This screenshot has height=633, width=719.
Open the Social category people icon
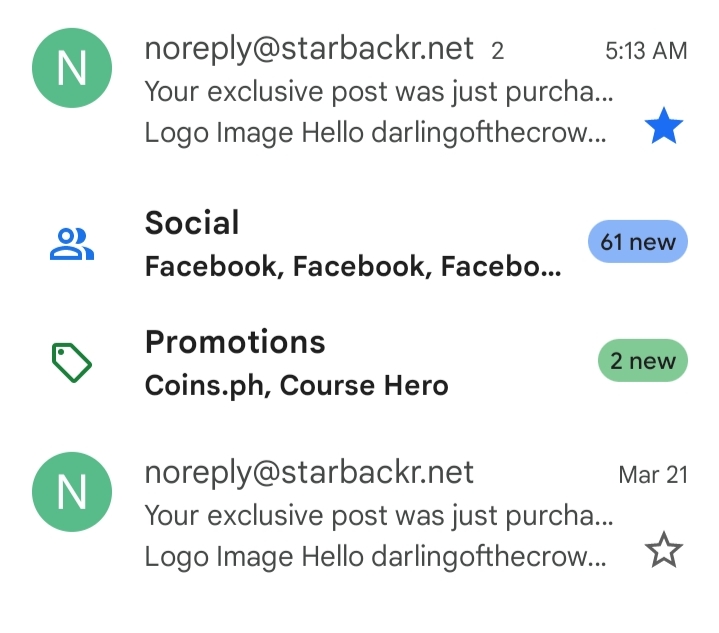point(72,244)
